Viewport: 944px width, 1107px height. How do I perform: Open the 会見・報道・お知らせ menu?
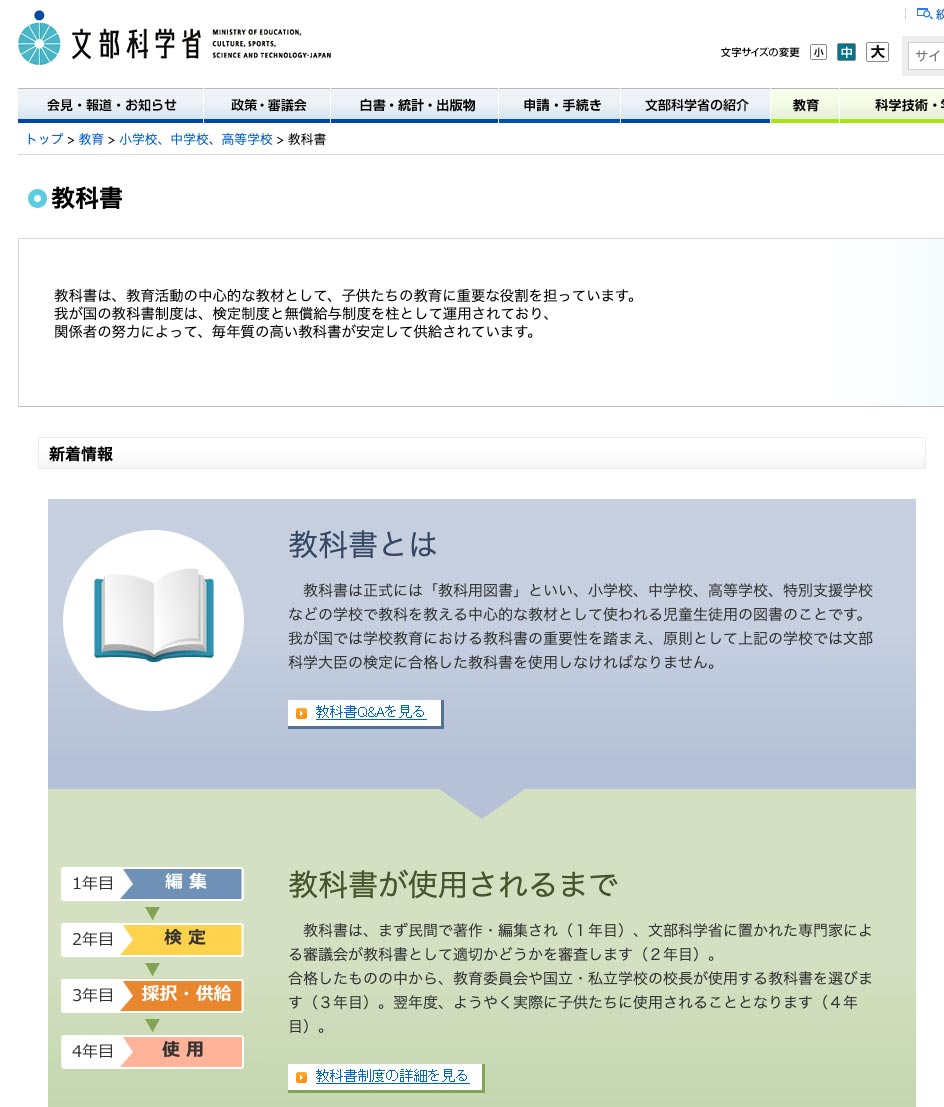[111, 105]
